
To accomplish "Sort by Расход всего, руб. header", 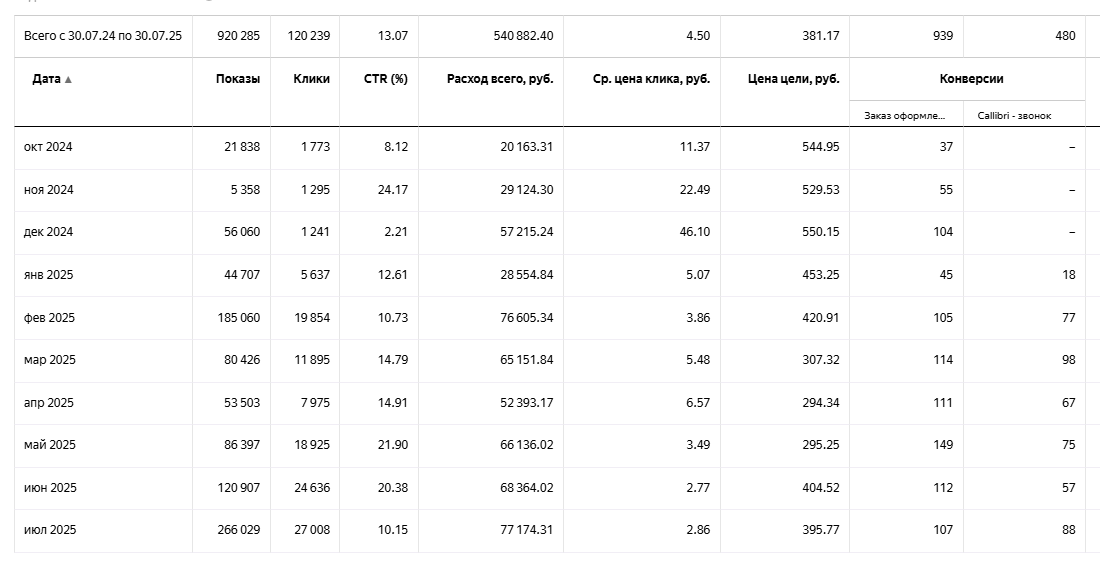I will coord(499,79).
